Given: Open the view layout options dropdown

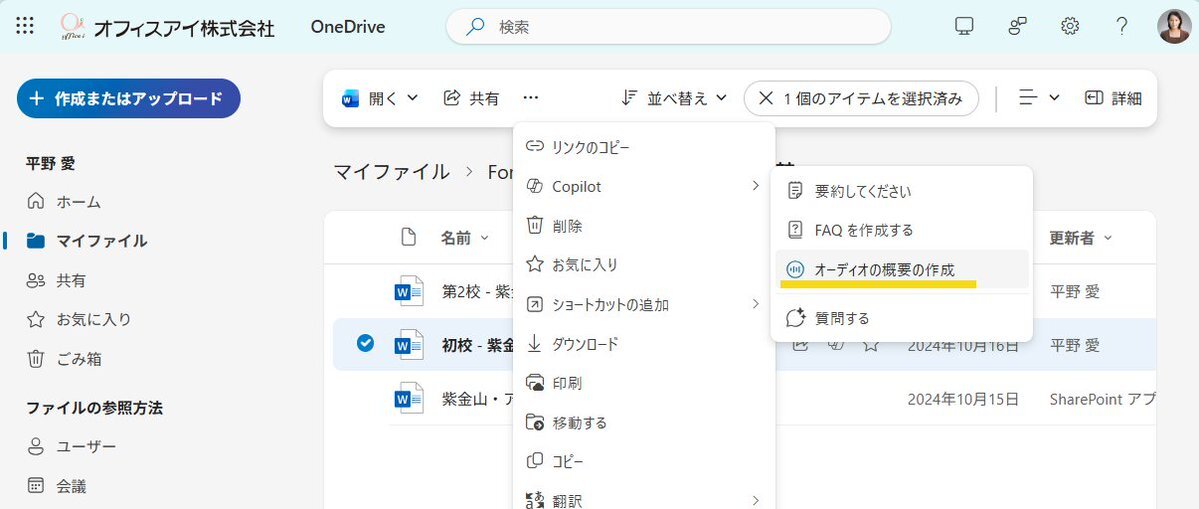Looking at the screenshot, I should point(1039,98).
